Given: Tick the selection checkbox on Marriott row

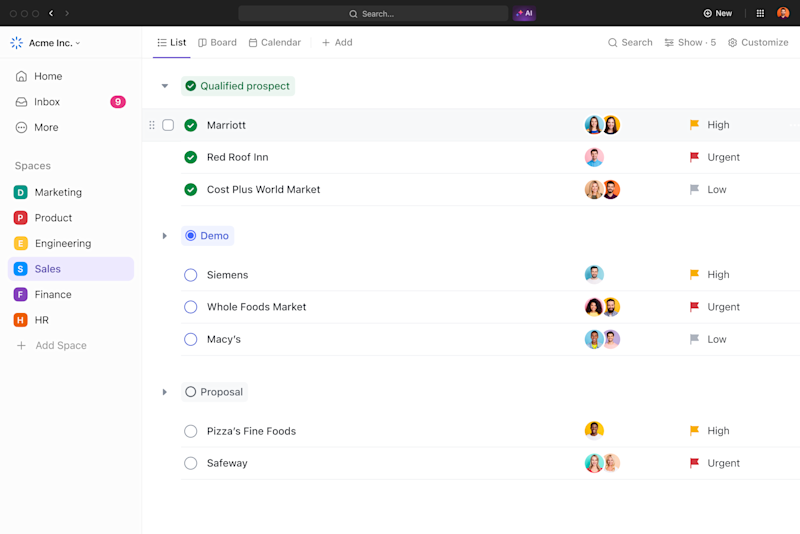Looking at the screenshot, I should pyautogui.click(x=168, y=125).
